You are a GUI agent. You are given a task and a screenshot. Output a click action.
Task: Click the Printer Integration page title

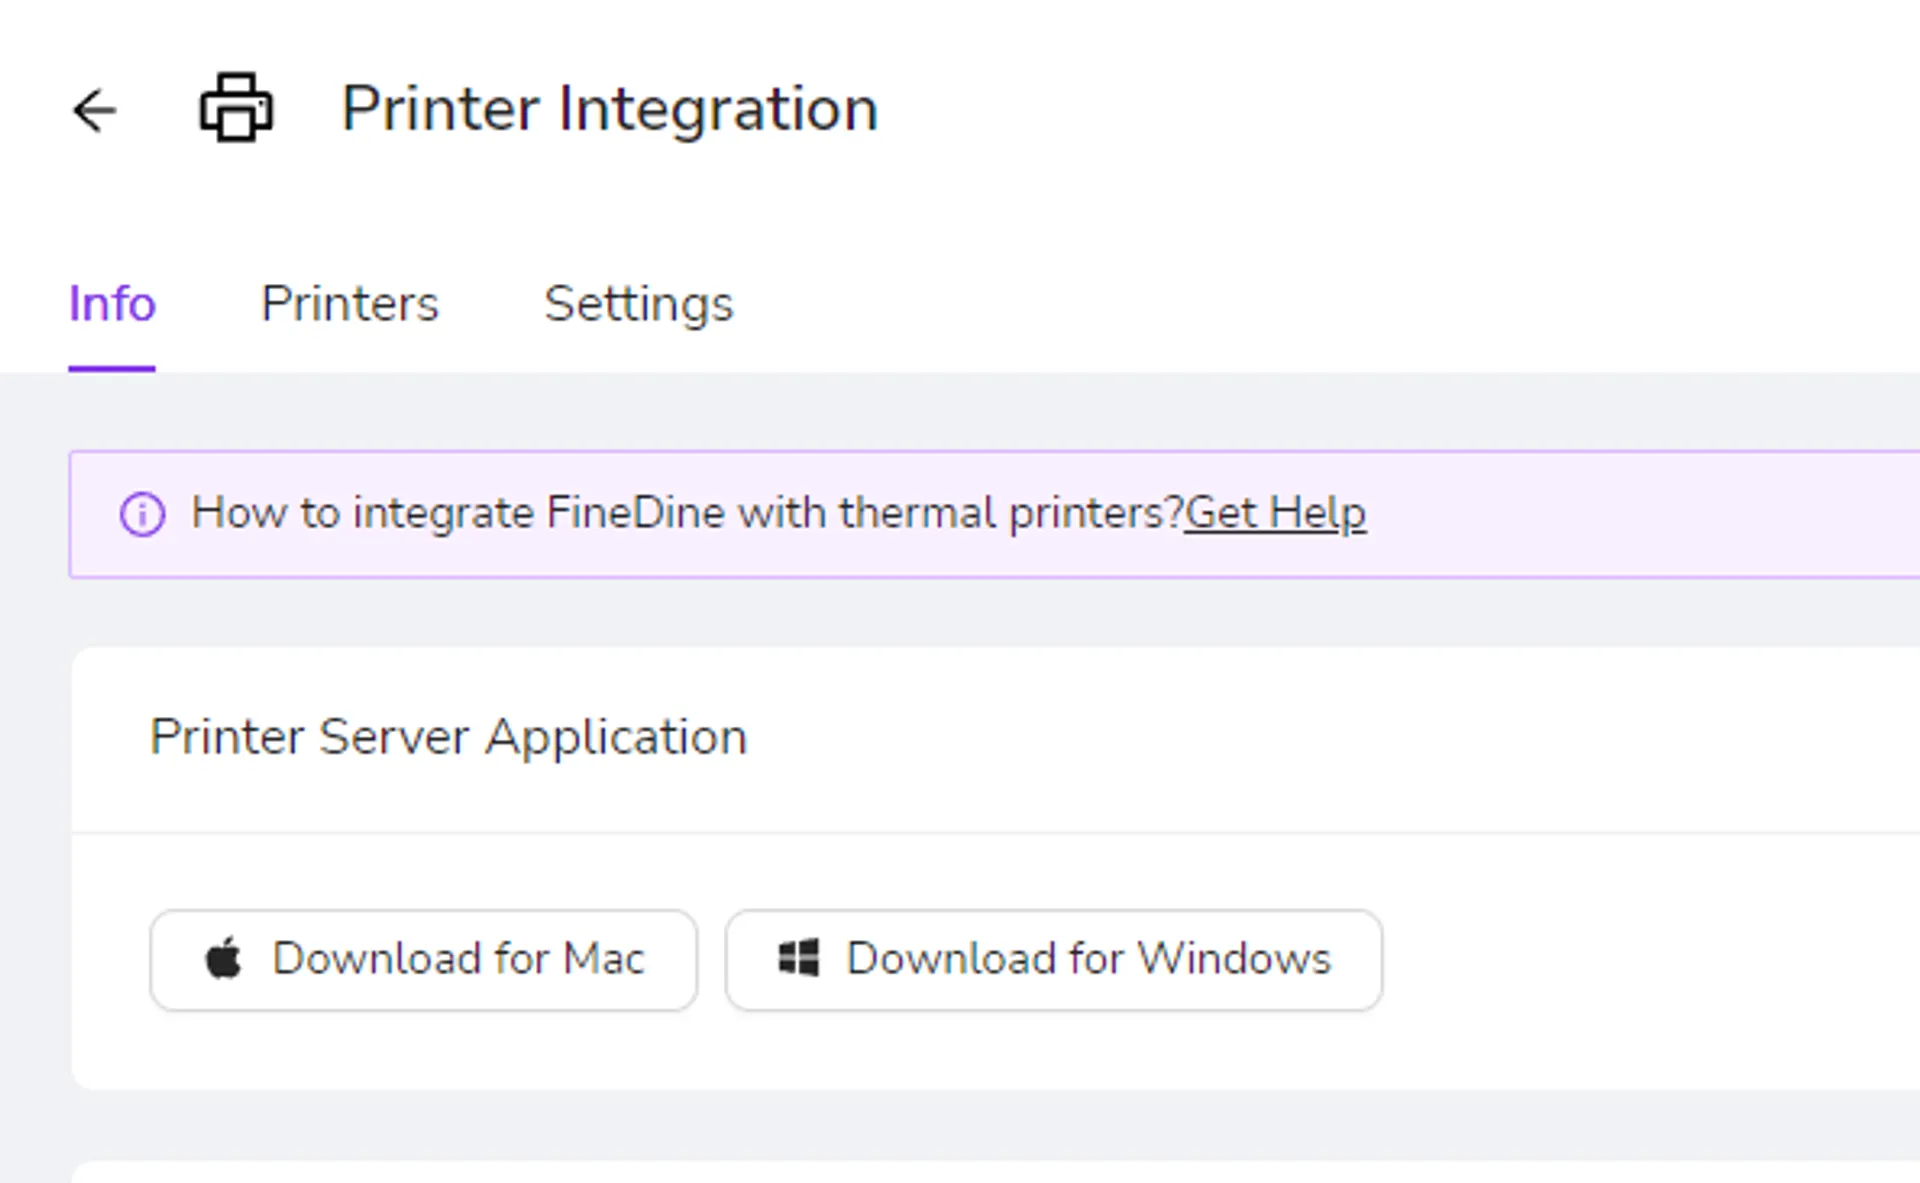coord(610,108)
